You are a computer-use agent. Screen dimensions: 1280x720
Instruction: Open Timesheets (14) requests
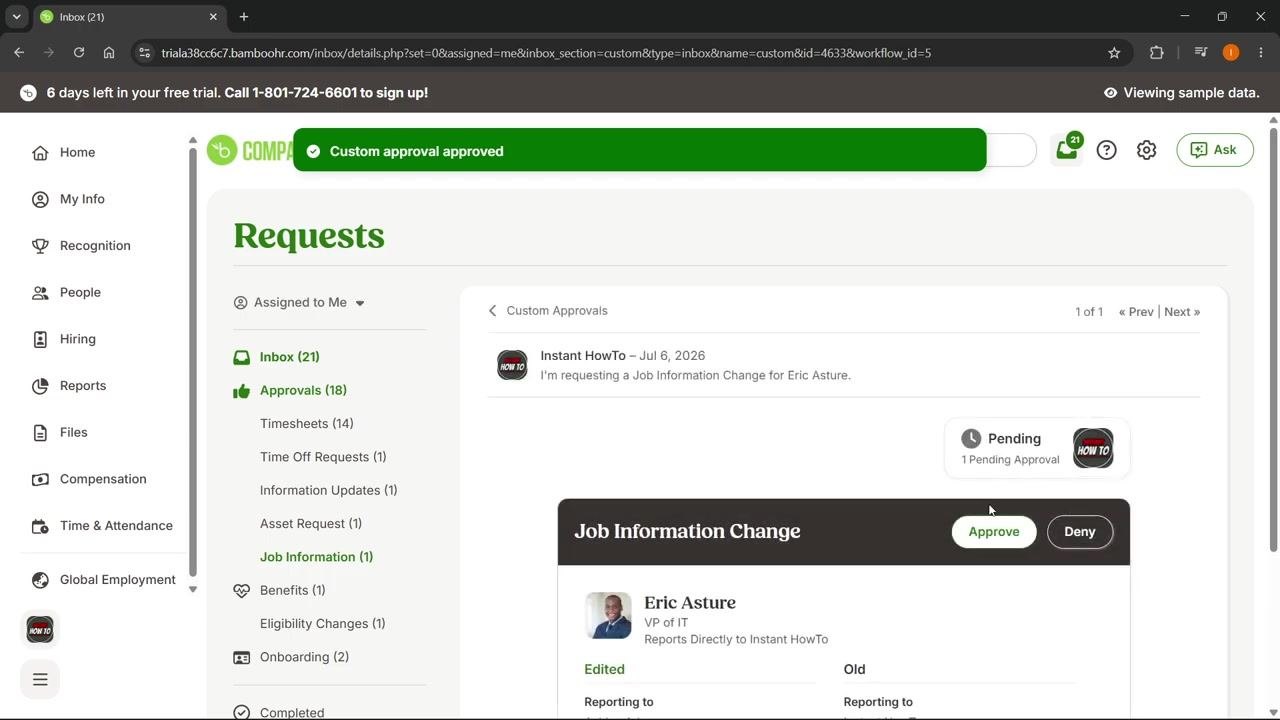tap(306, 424)
